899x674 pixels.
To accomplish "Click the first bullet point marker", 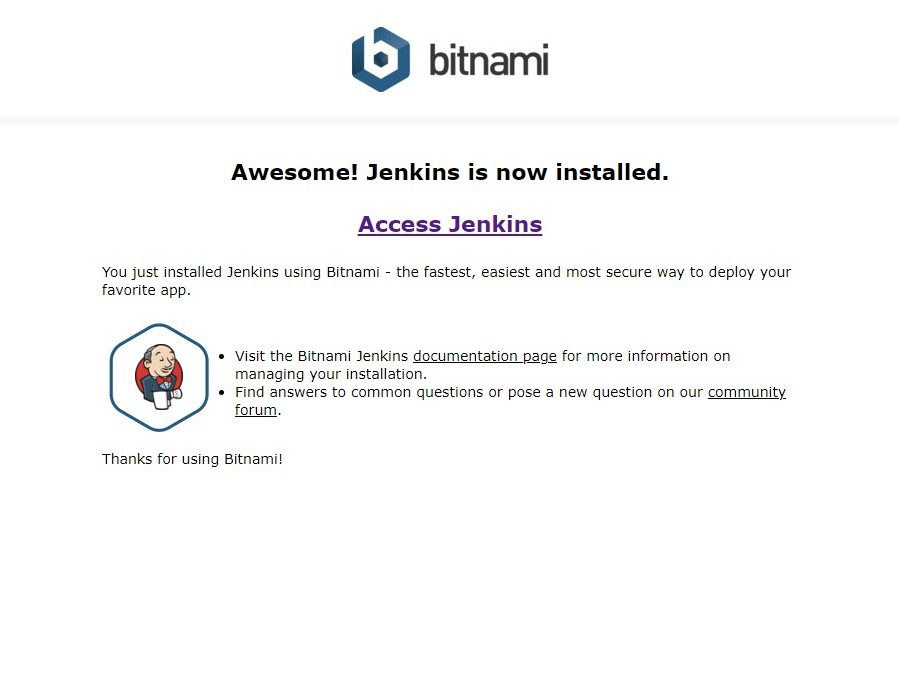I will pyautogui.click(x=222, y=356).
